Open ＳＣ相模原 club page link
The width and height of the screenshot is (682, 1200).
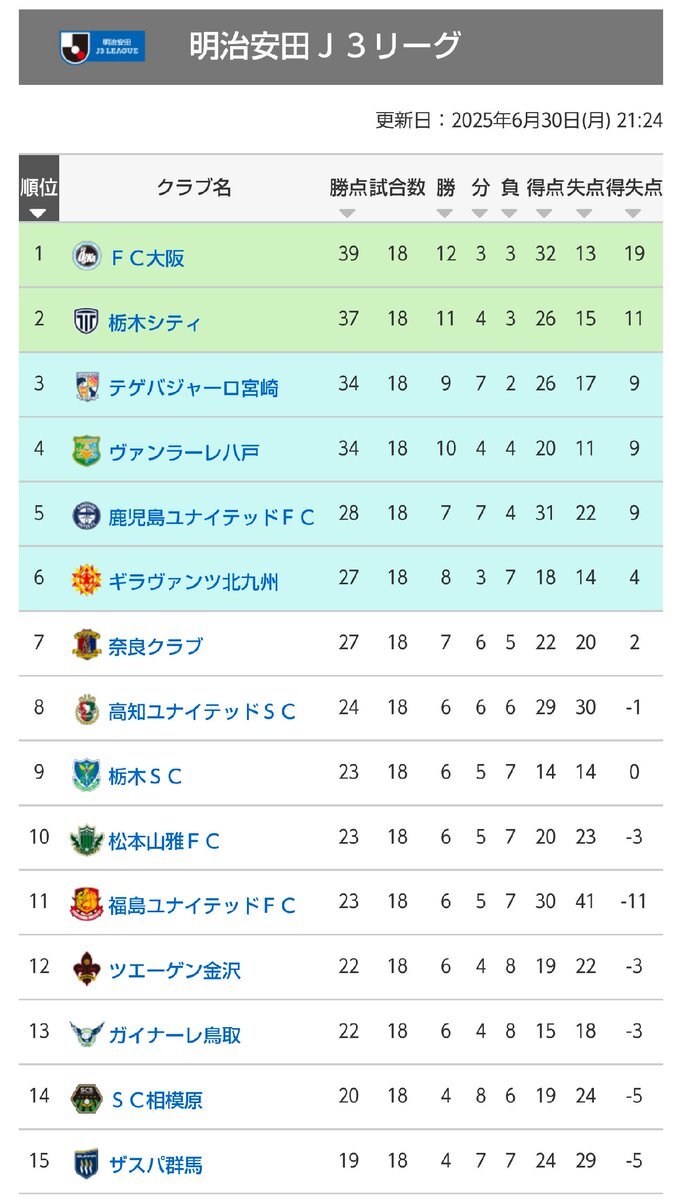[x=155, y=1100]
